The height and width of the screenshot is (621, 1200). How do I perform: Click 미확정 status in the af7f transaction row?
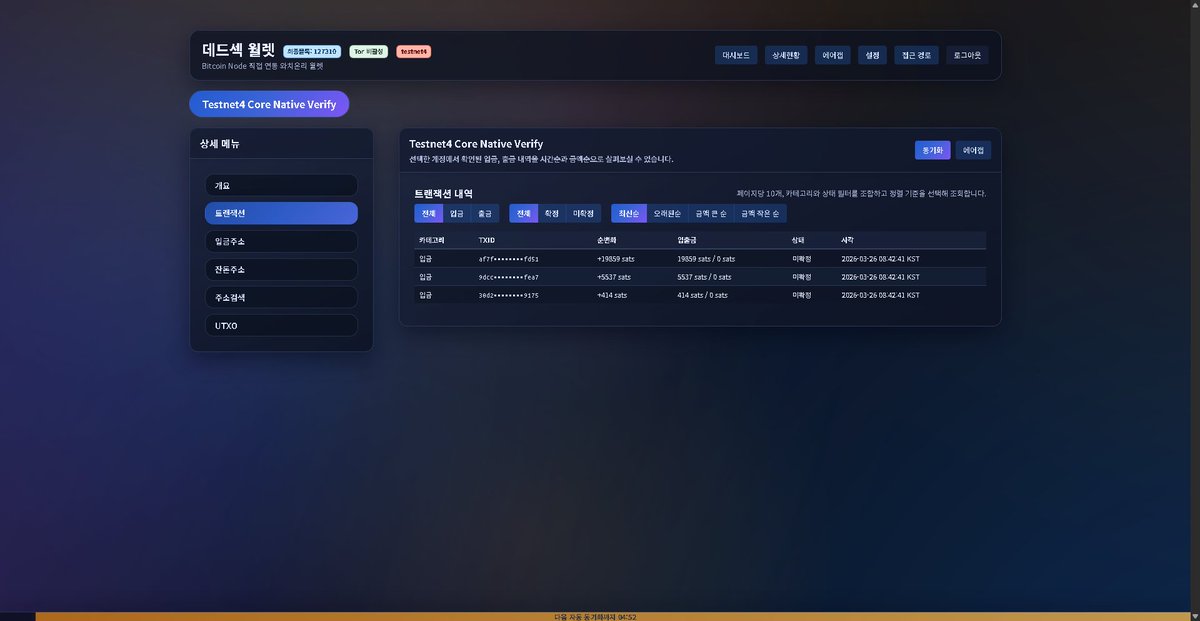(x=802, y=259)
